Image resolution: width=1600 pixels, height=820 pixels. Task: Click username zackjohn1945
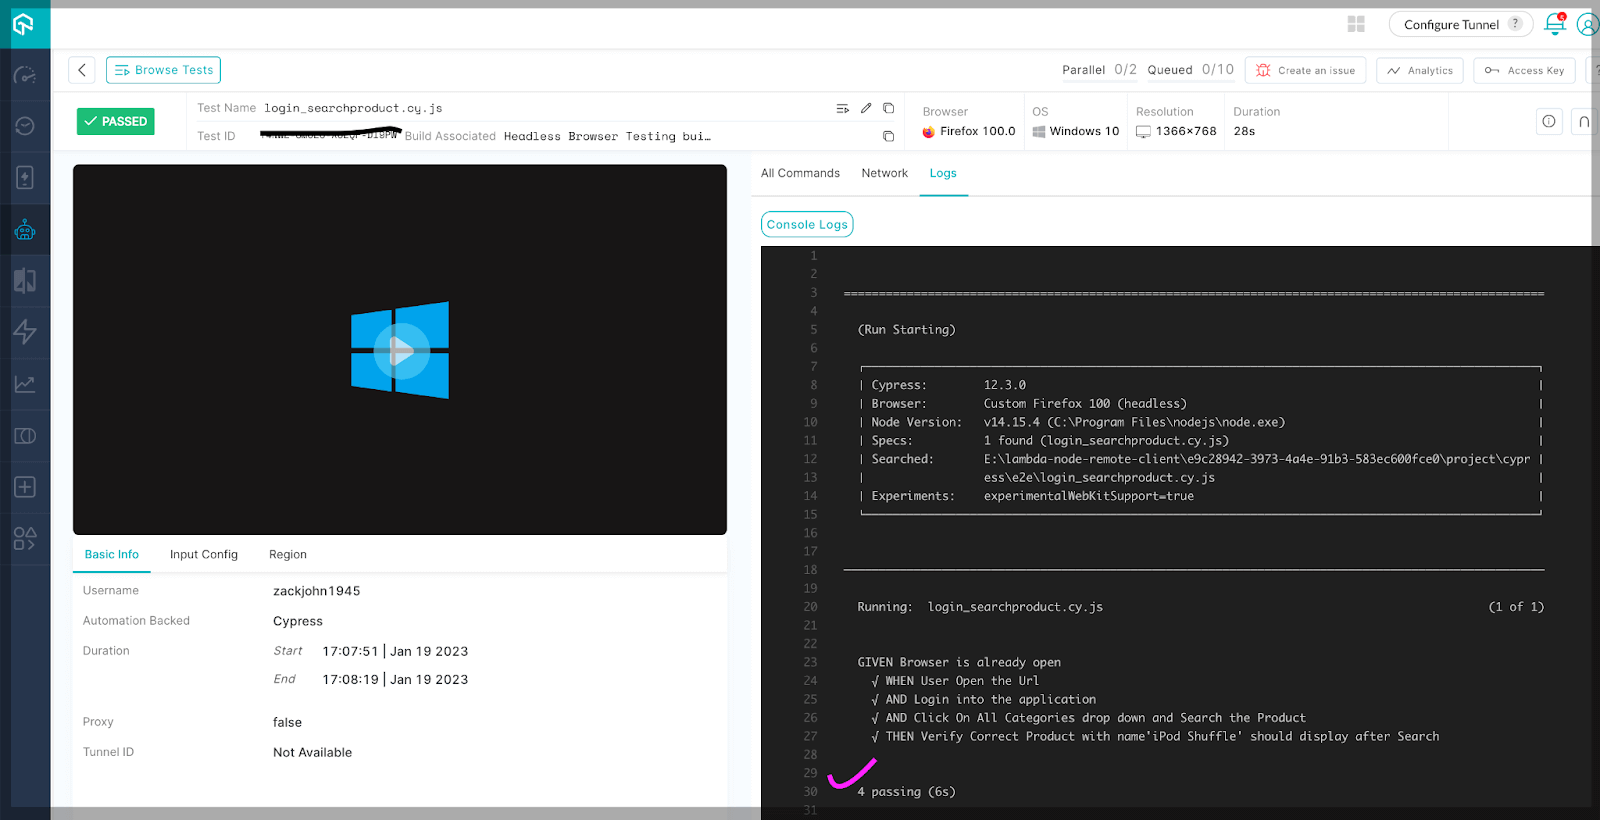317,591
